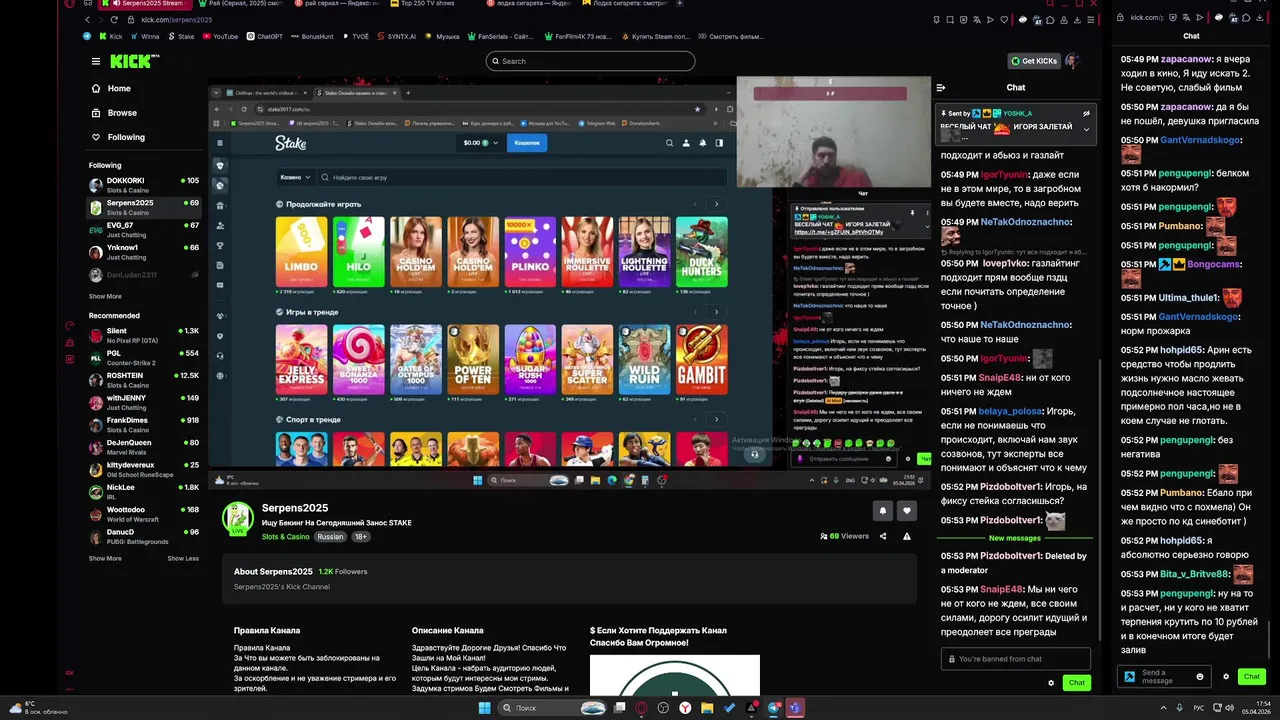Open new browser tab with plus
This screenshot has width=1280, height=720.
(x=680, y=4)
